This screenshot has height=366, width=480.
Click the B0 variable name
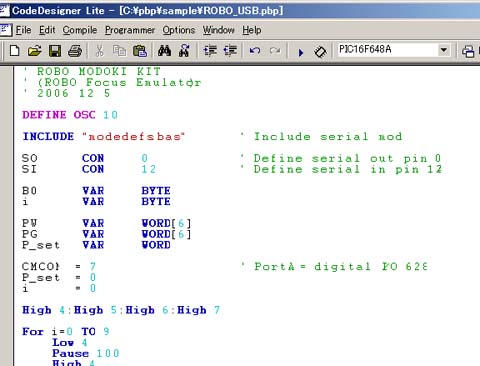point(29,191)
